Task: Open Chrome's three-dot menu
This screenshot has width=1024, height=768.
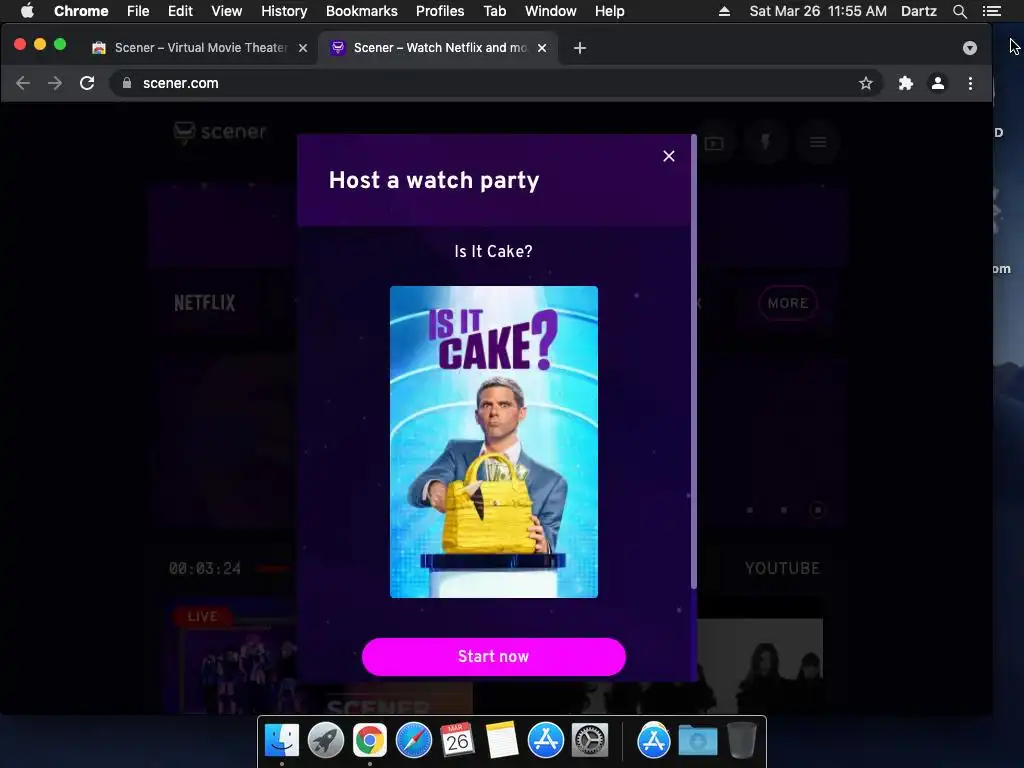Action: (970, 83)
